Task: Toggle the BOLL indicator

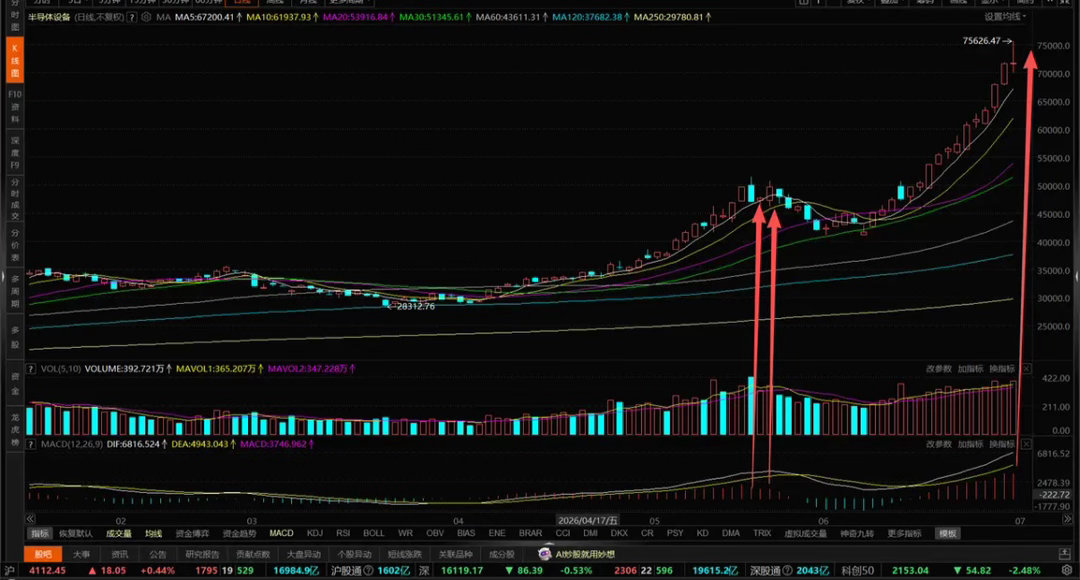Action: point(374,533)
